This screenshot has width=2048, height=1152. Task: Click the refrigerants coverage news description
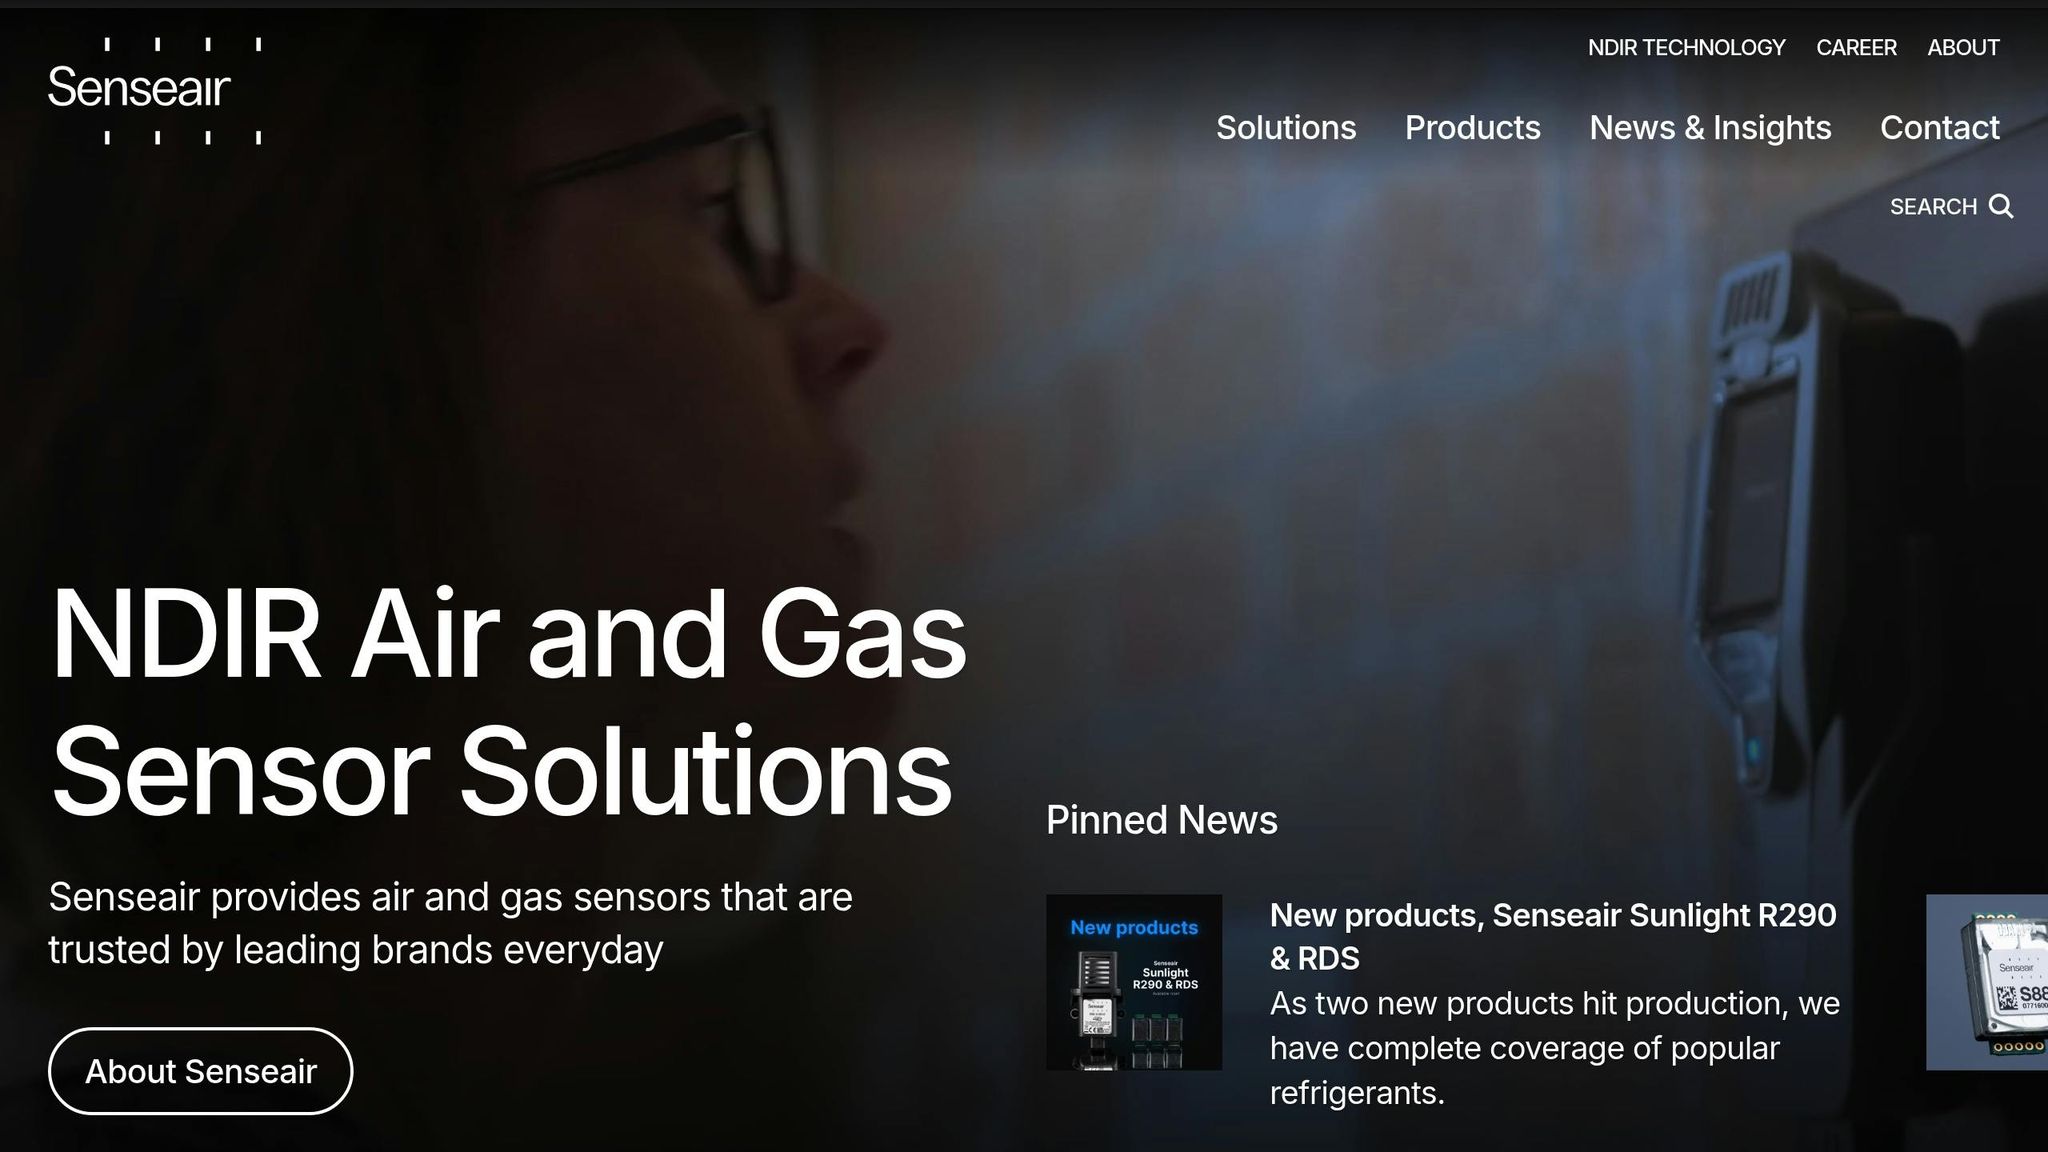[1555, 1048]
